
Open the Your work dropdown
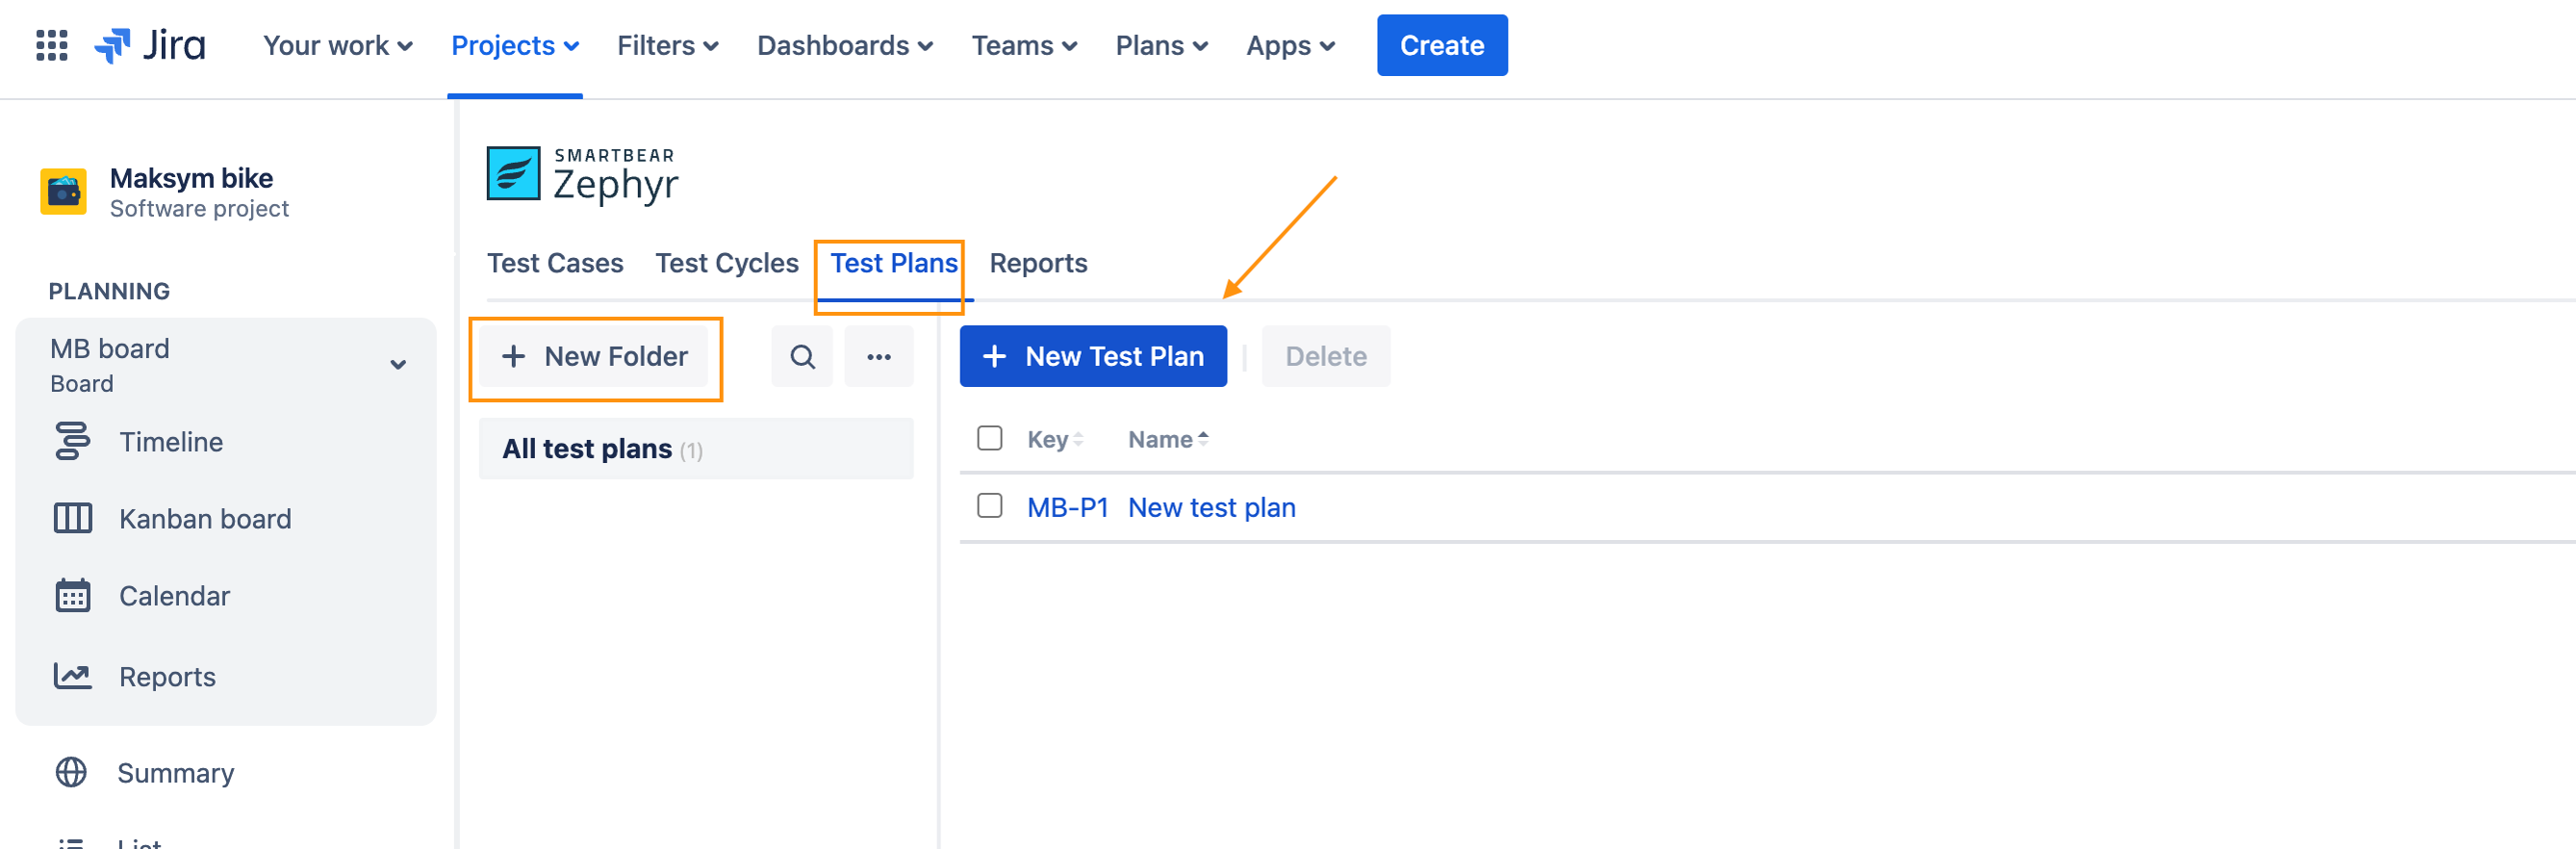pyautogui.click(x=338, y=46)
